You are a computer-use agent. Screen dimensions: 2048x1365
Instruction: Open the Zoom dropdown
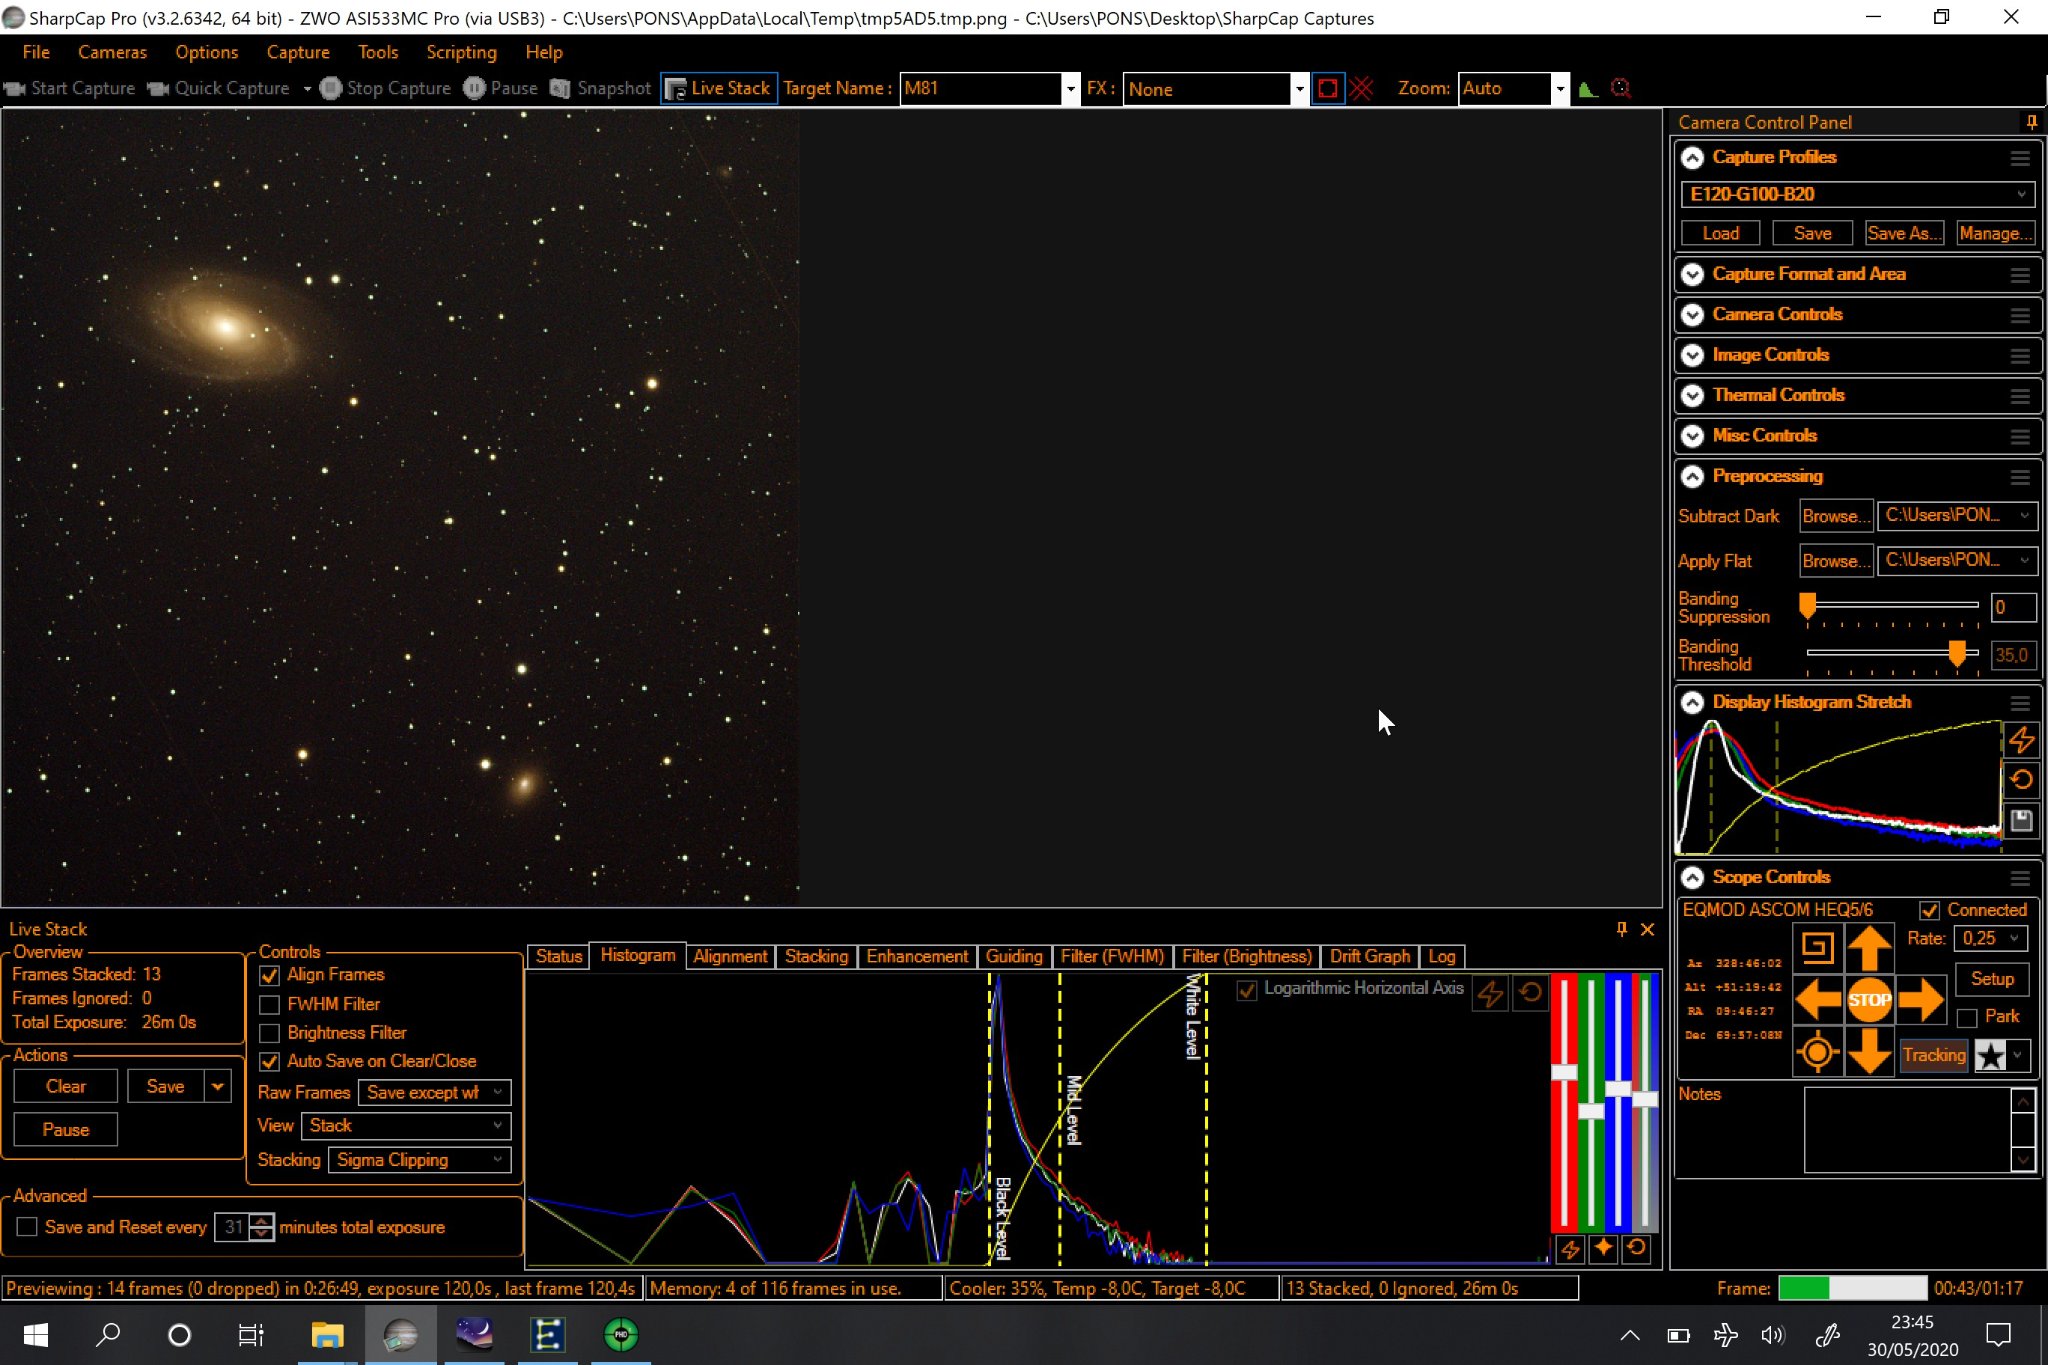click(x=1559, y=89)
